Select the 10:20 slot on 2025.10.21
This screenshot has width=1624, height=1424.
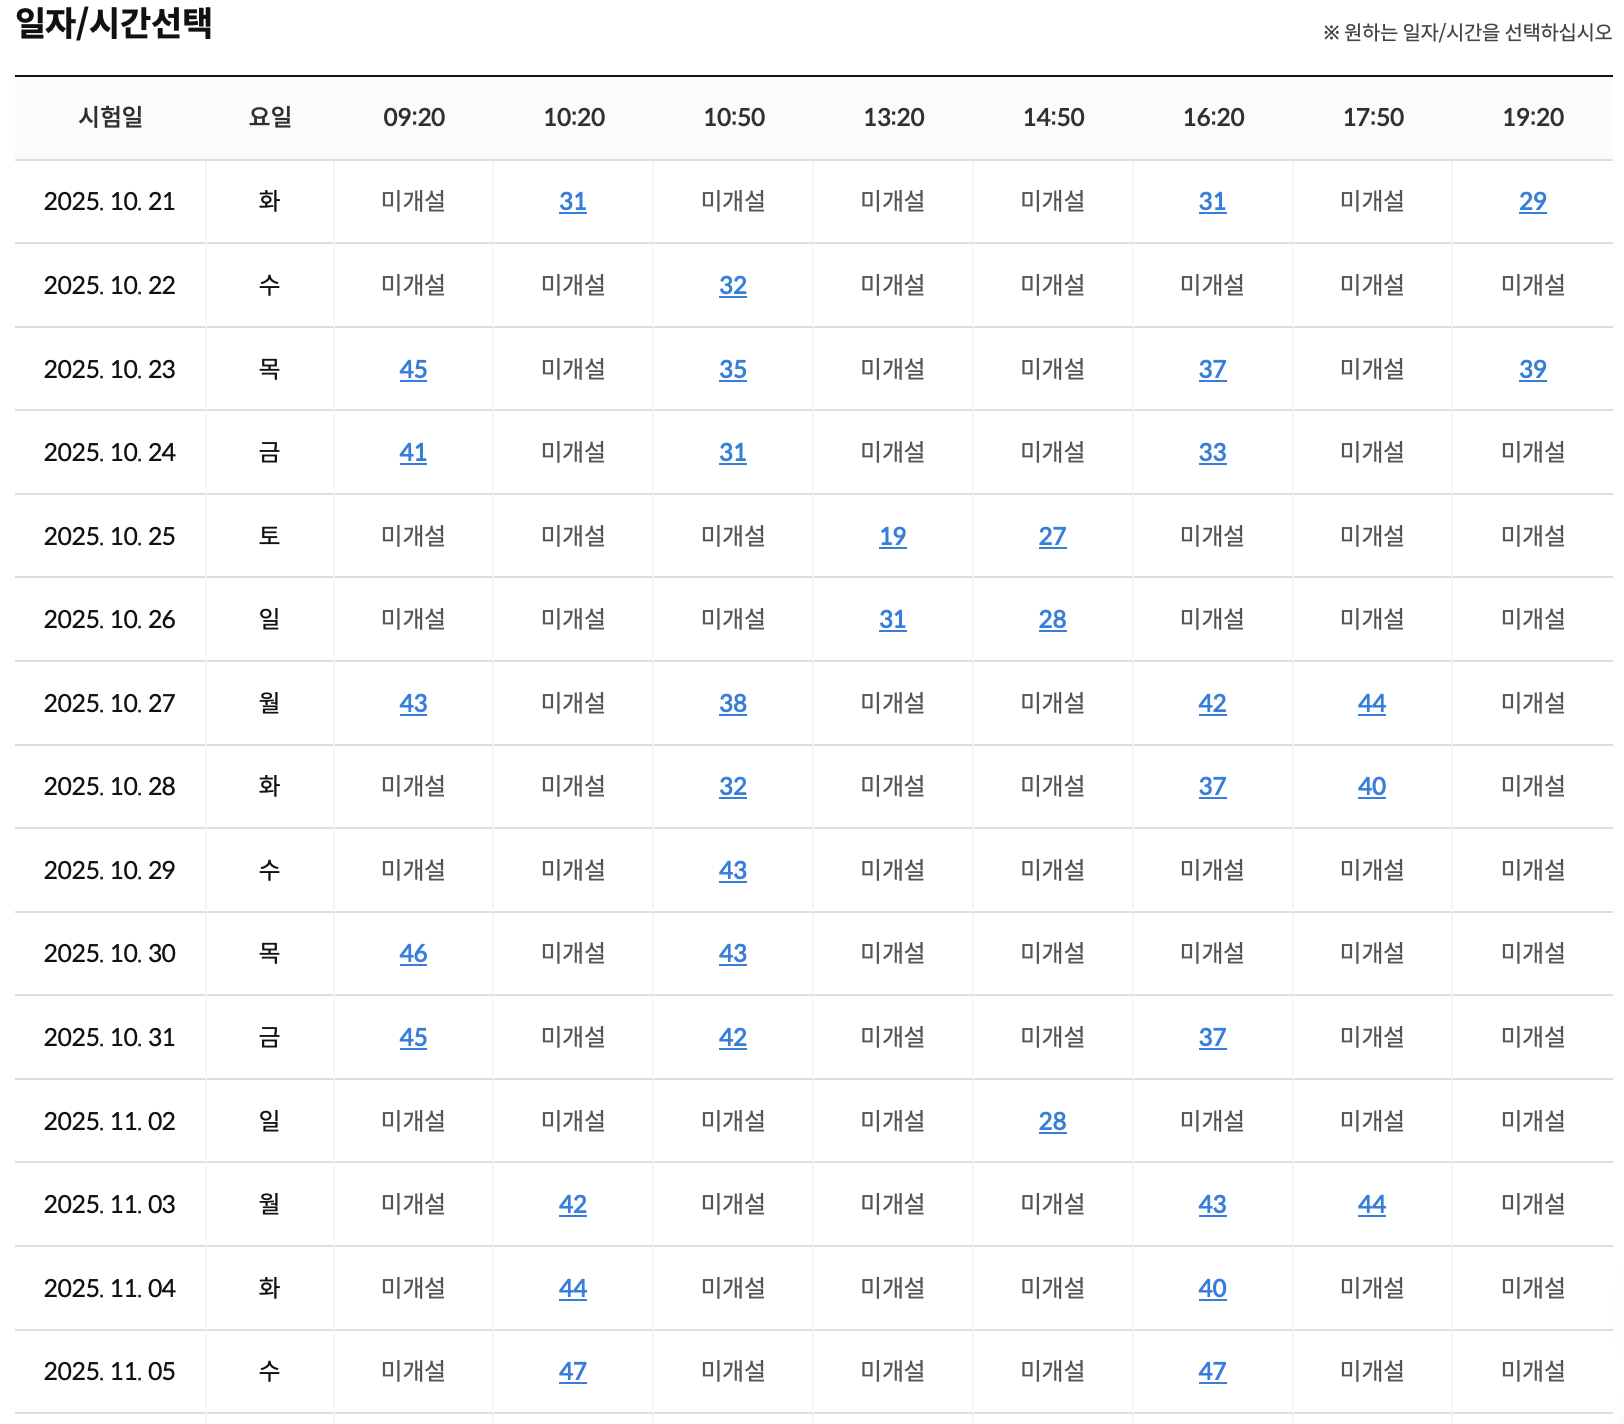[573, 201]
